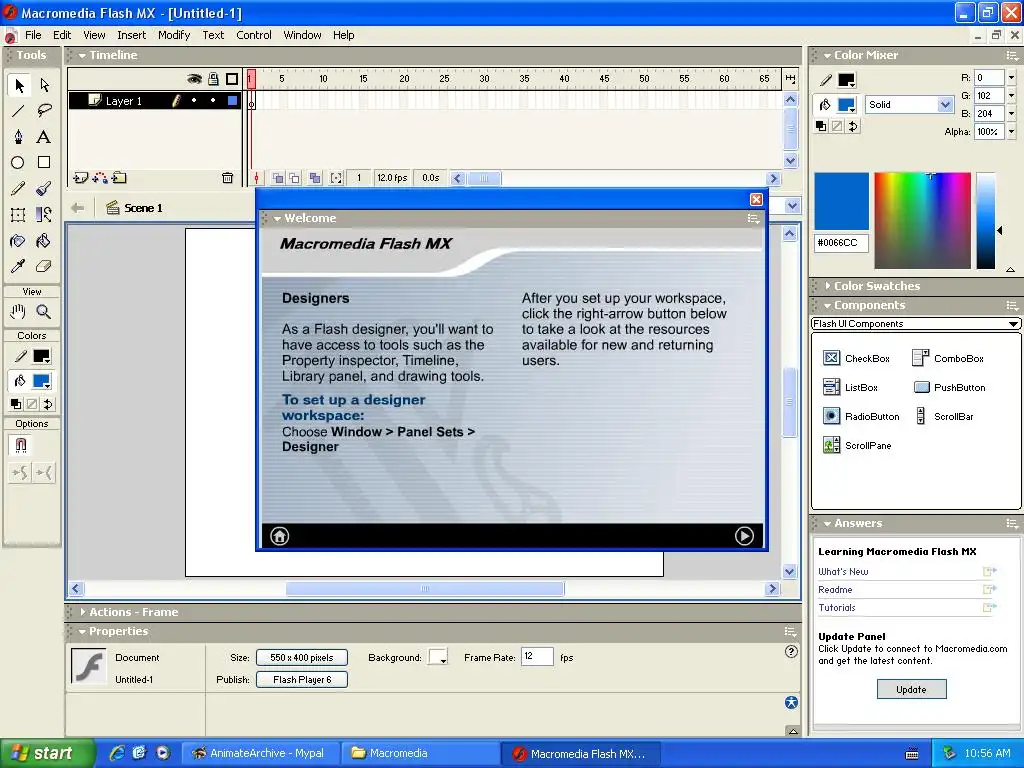Click the fill color swatch in Color Mixer

pyautogui.click(x=846, y=104)
